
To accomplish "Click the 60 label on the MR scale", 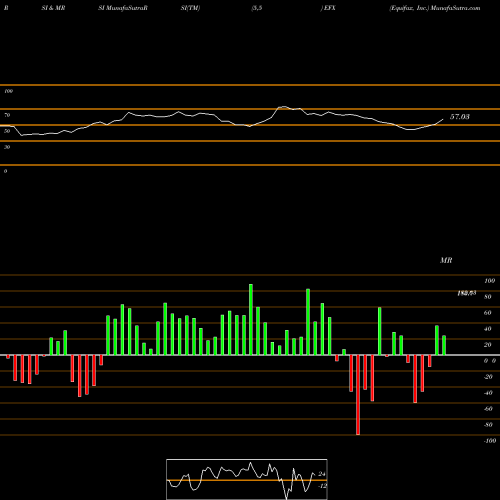I will [488, 313].
